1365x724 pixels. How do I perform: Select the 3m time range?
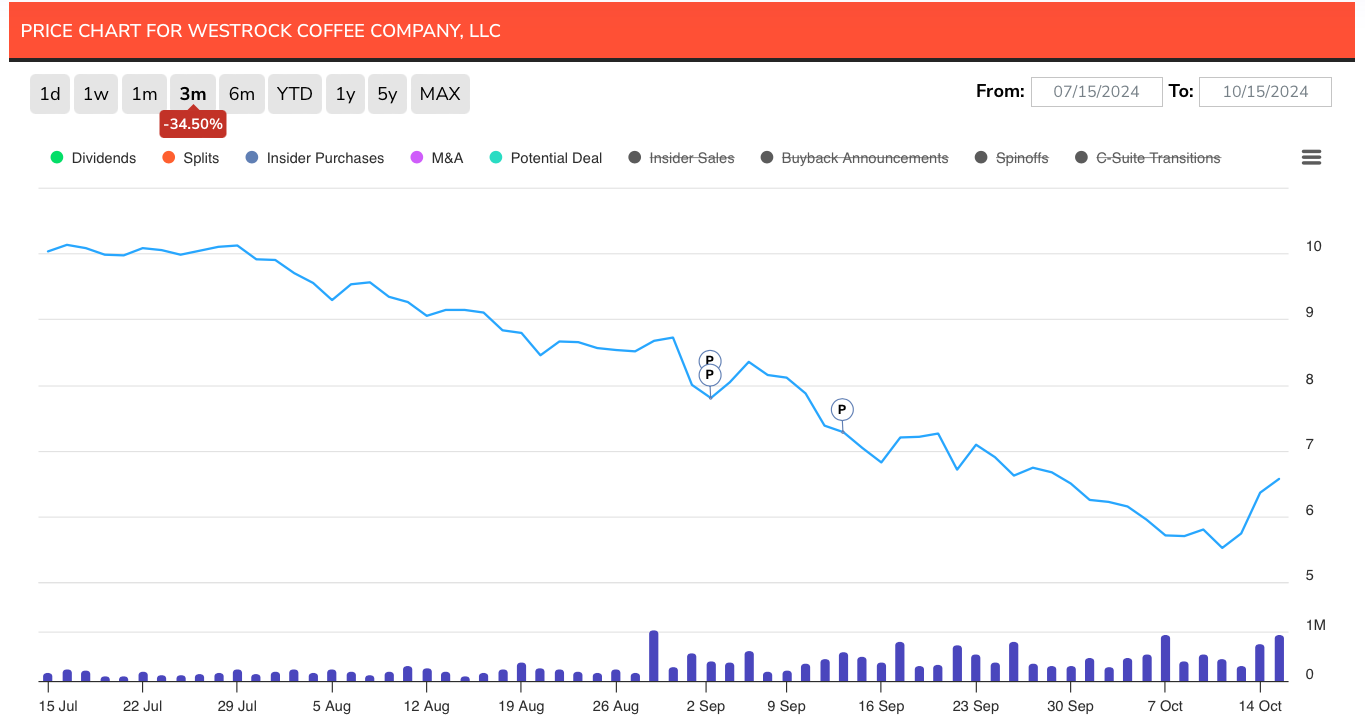(193, 94)
